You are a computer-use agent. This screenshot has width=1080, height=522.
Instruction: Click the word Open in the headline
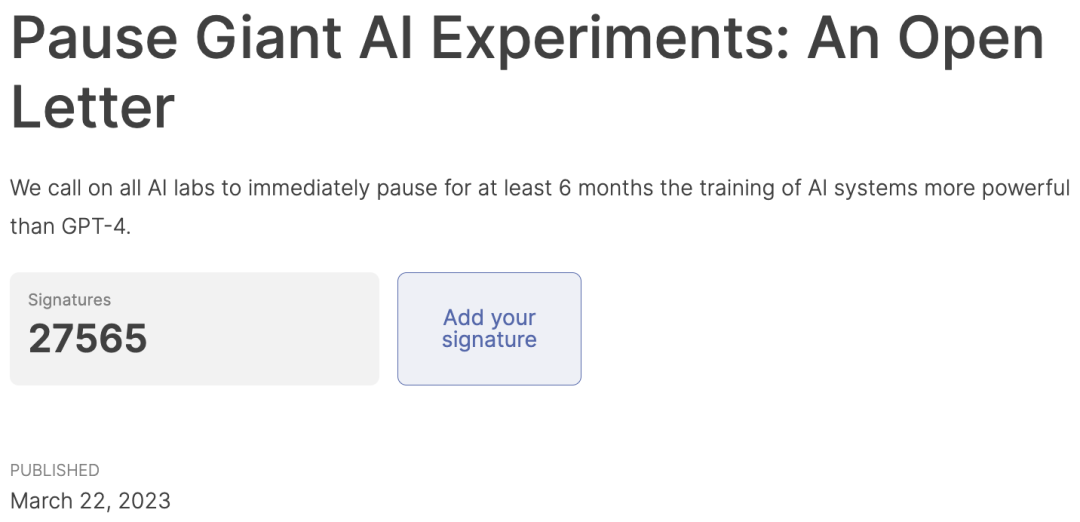coord(972,41)
